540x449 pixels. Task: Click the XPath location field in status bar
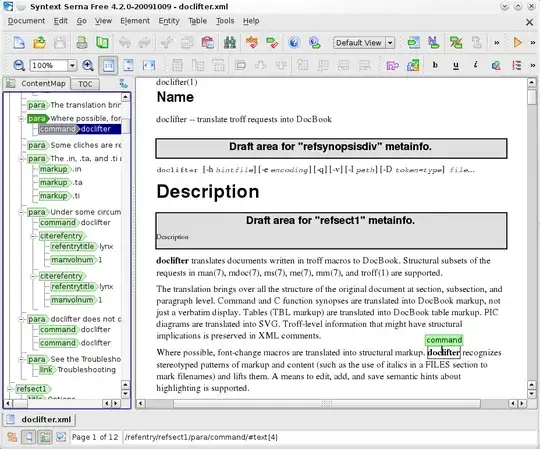pos(329,437)
